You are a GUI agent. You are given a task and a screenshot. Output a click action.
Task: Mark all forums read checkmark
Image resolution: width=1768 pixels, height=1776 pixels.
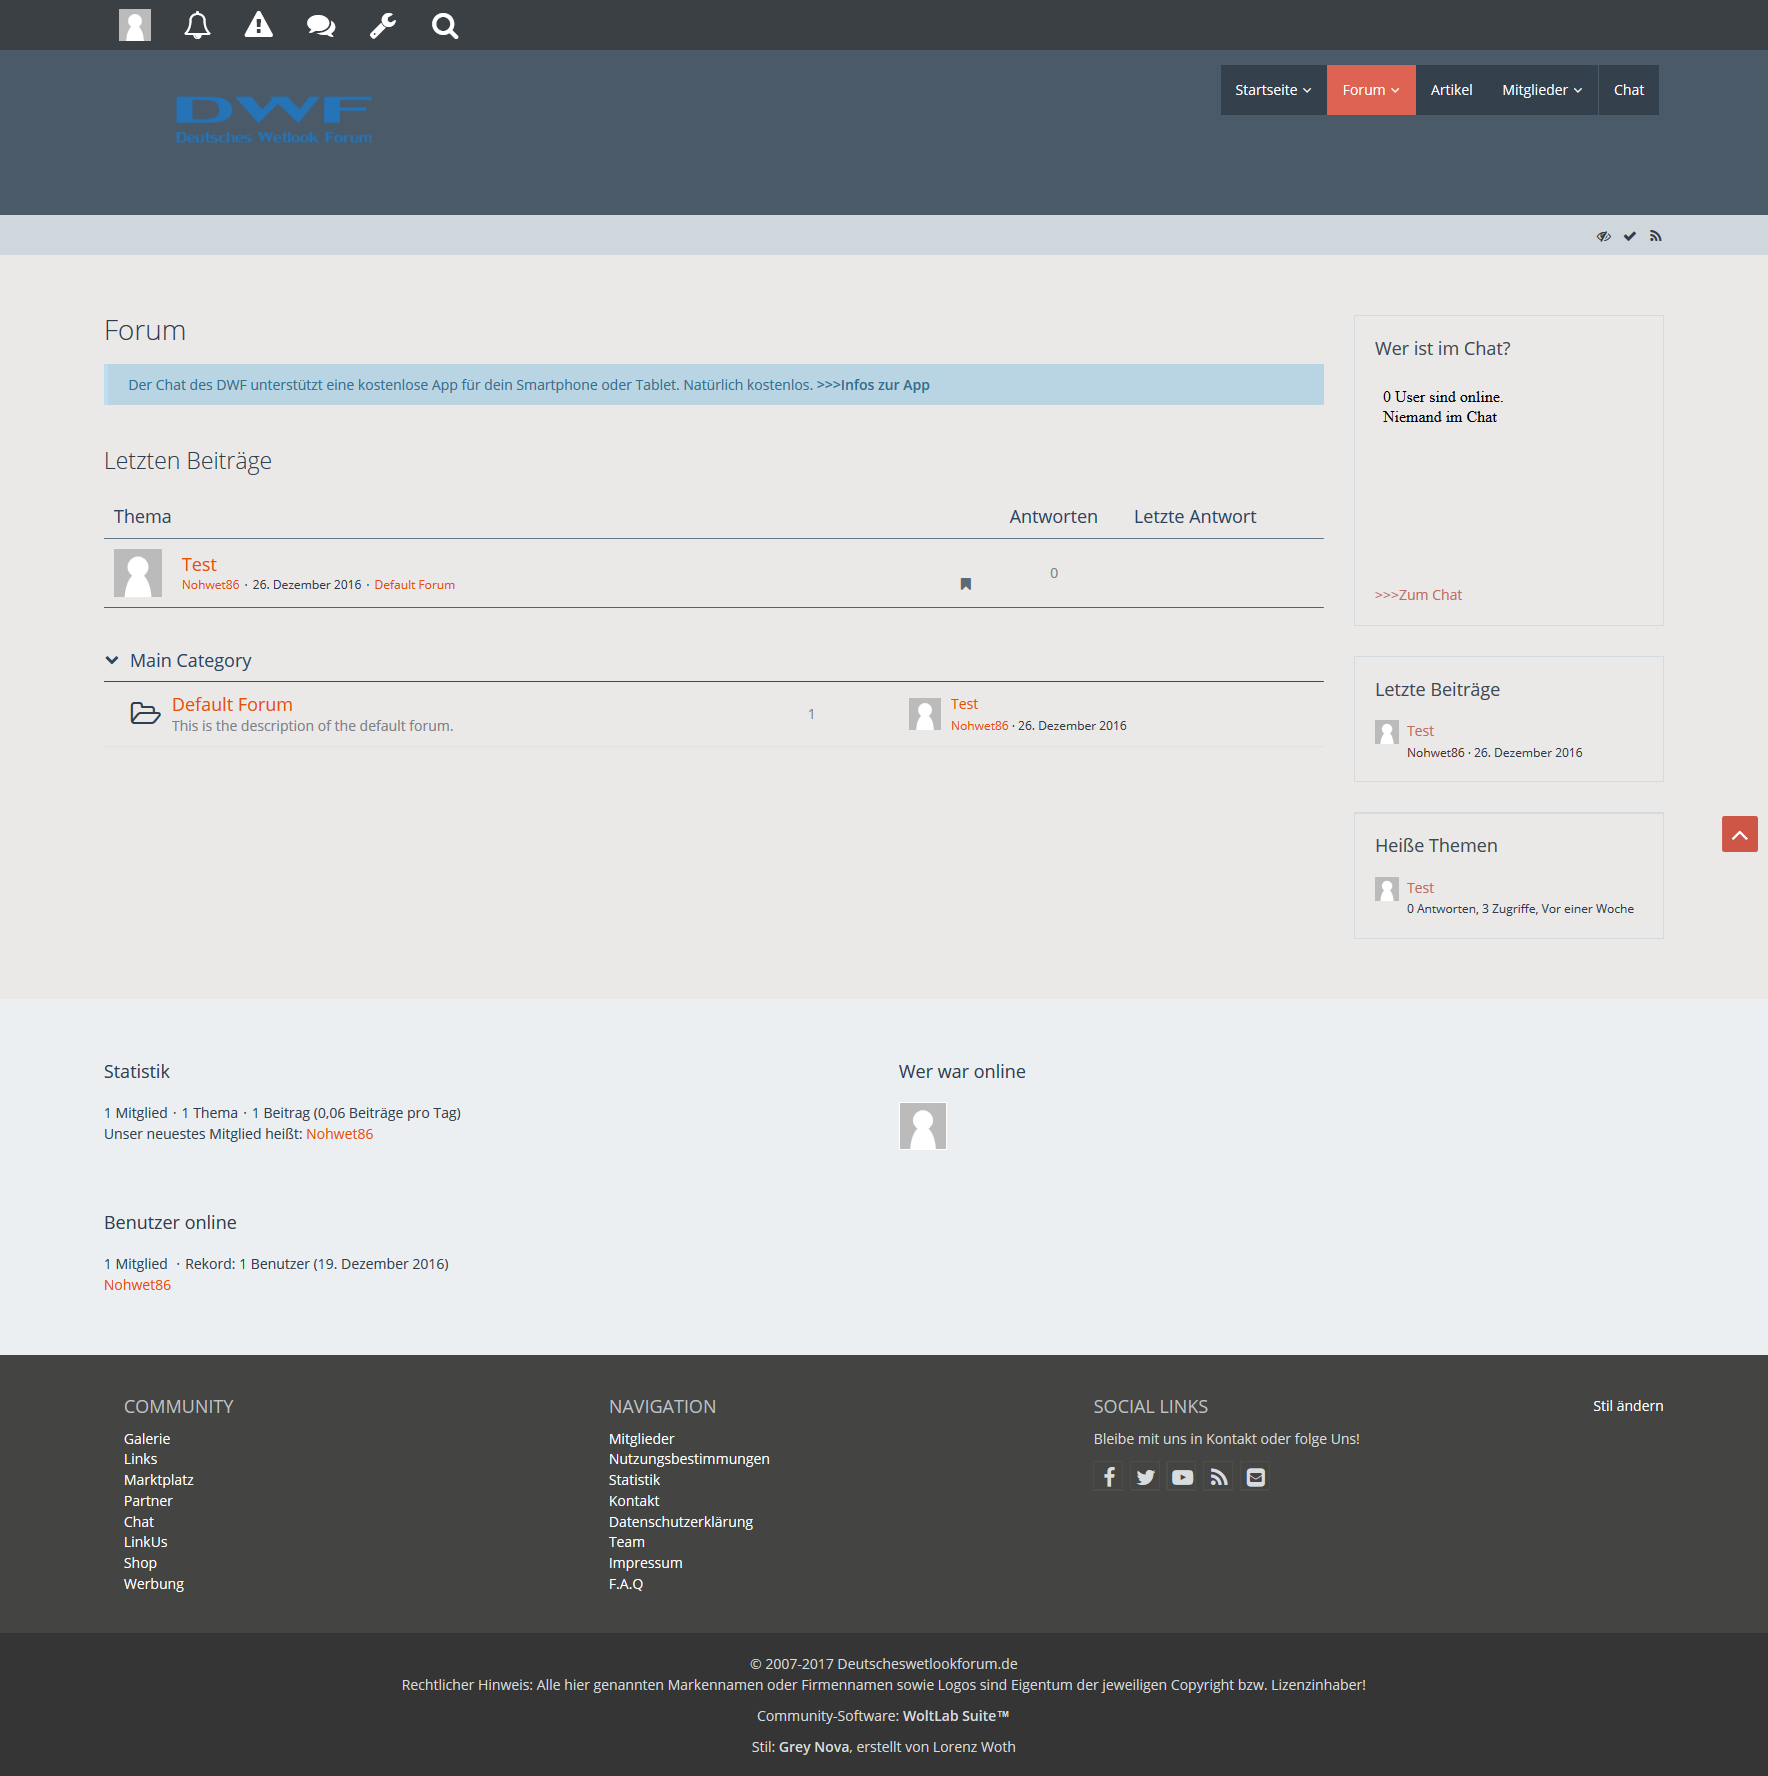coord(1630,236)
